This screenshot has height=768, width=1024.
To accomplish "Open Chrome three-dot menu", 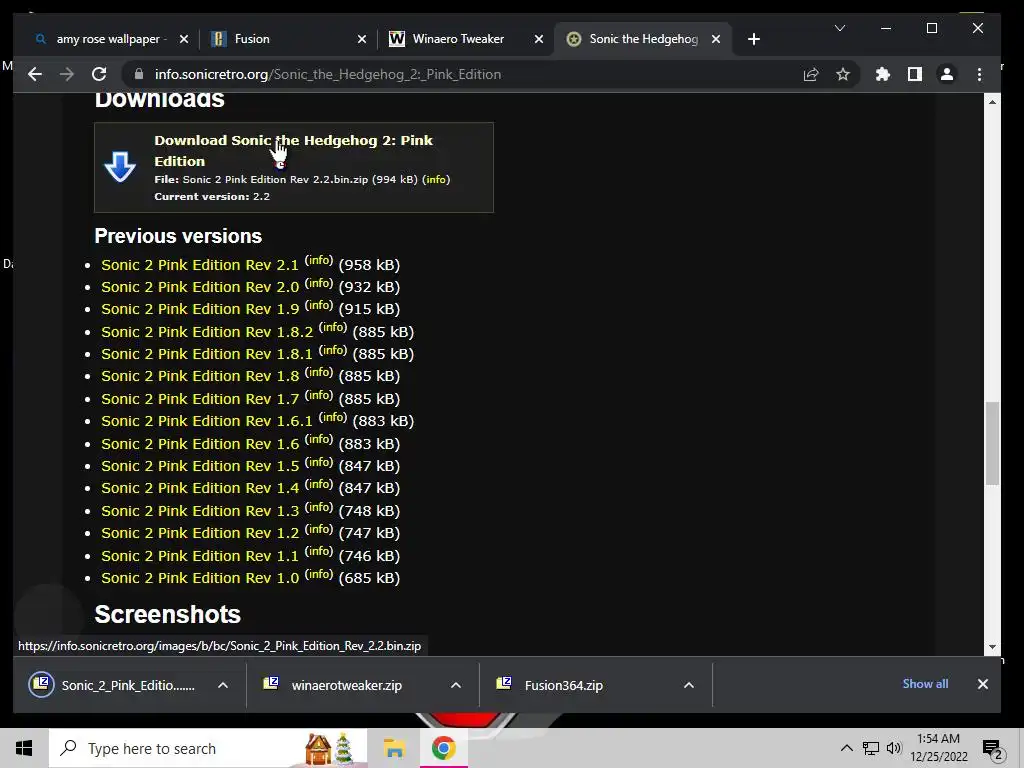I will click(x=979, y=74).
